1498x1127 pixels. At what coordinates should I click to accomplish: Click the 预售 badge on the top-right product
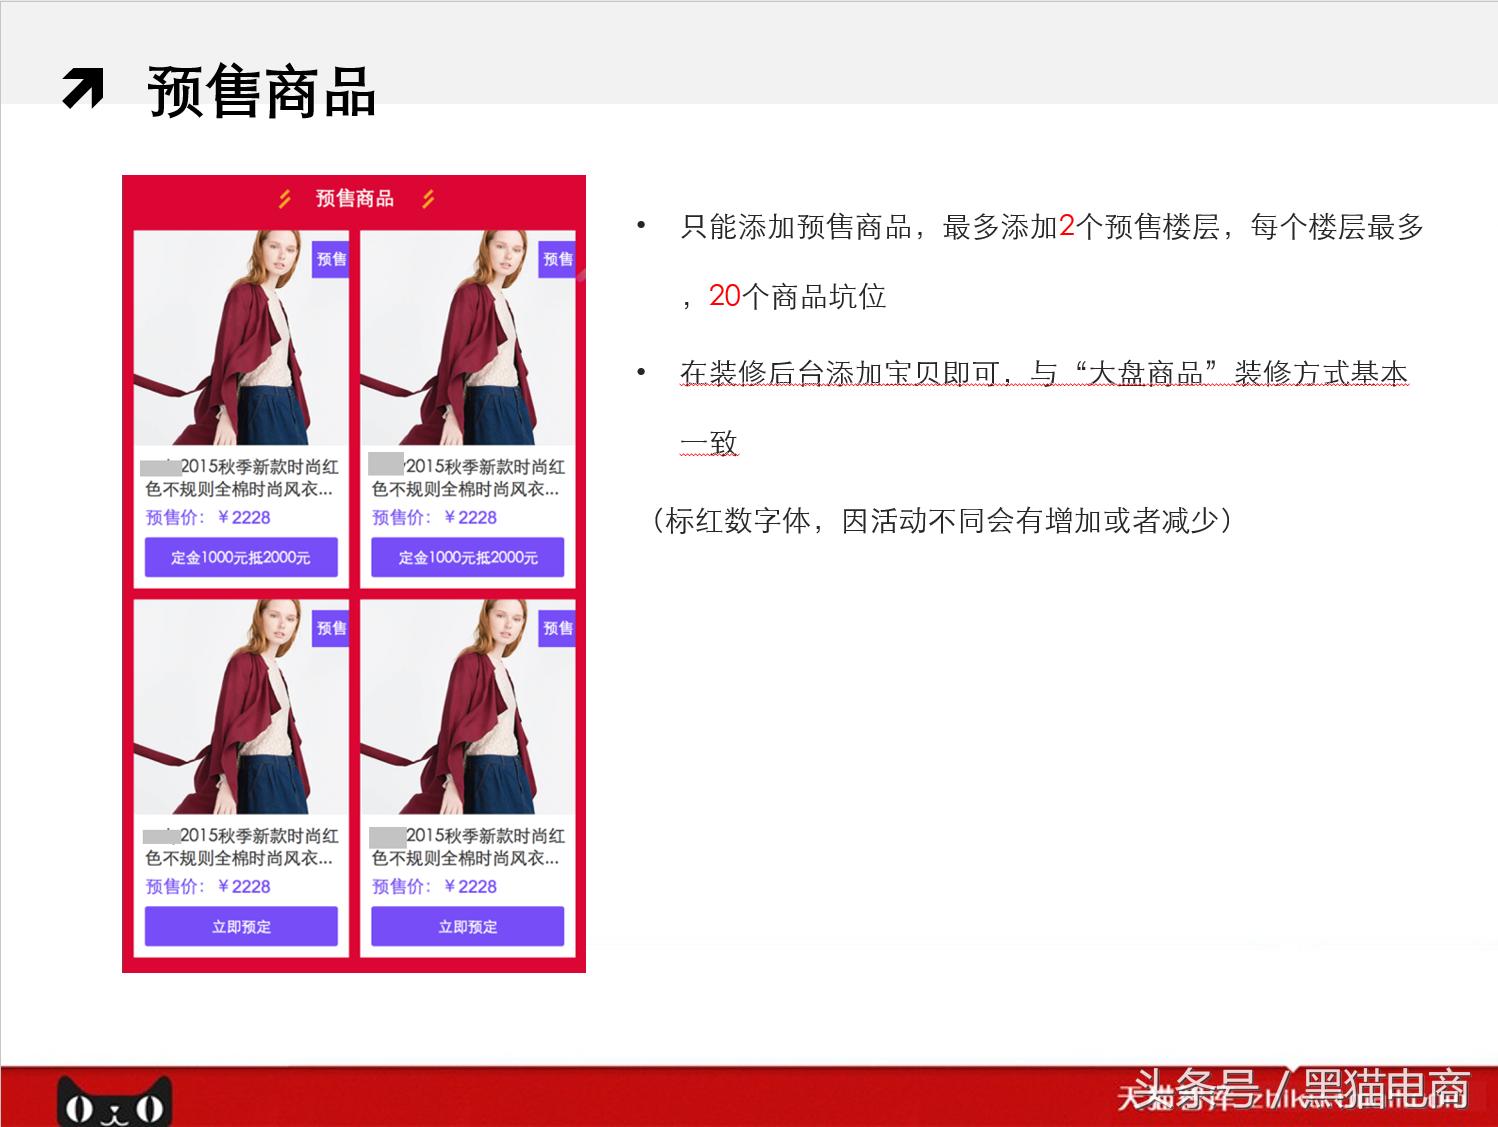(x=556, y=259)
